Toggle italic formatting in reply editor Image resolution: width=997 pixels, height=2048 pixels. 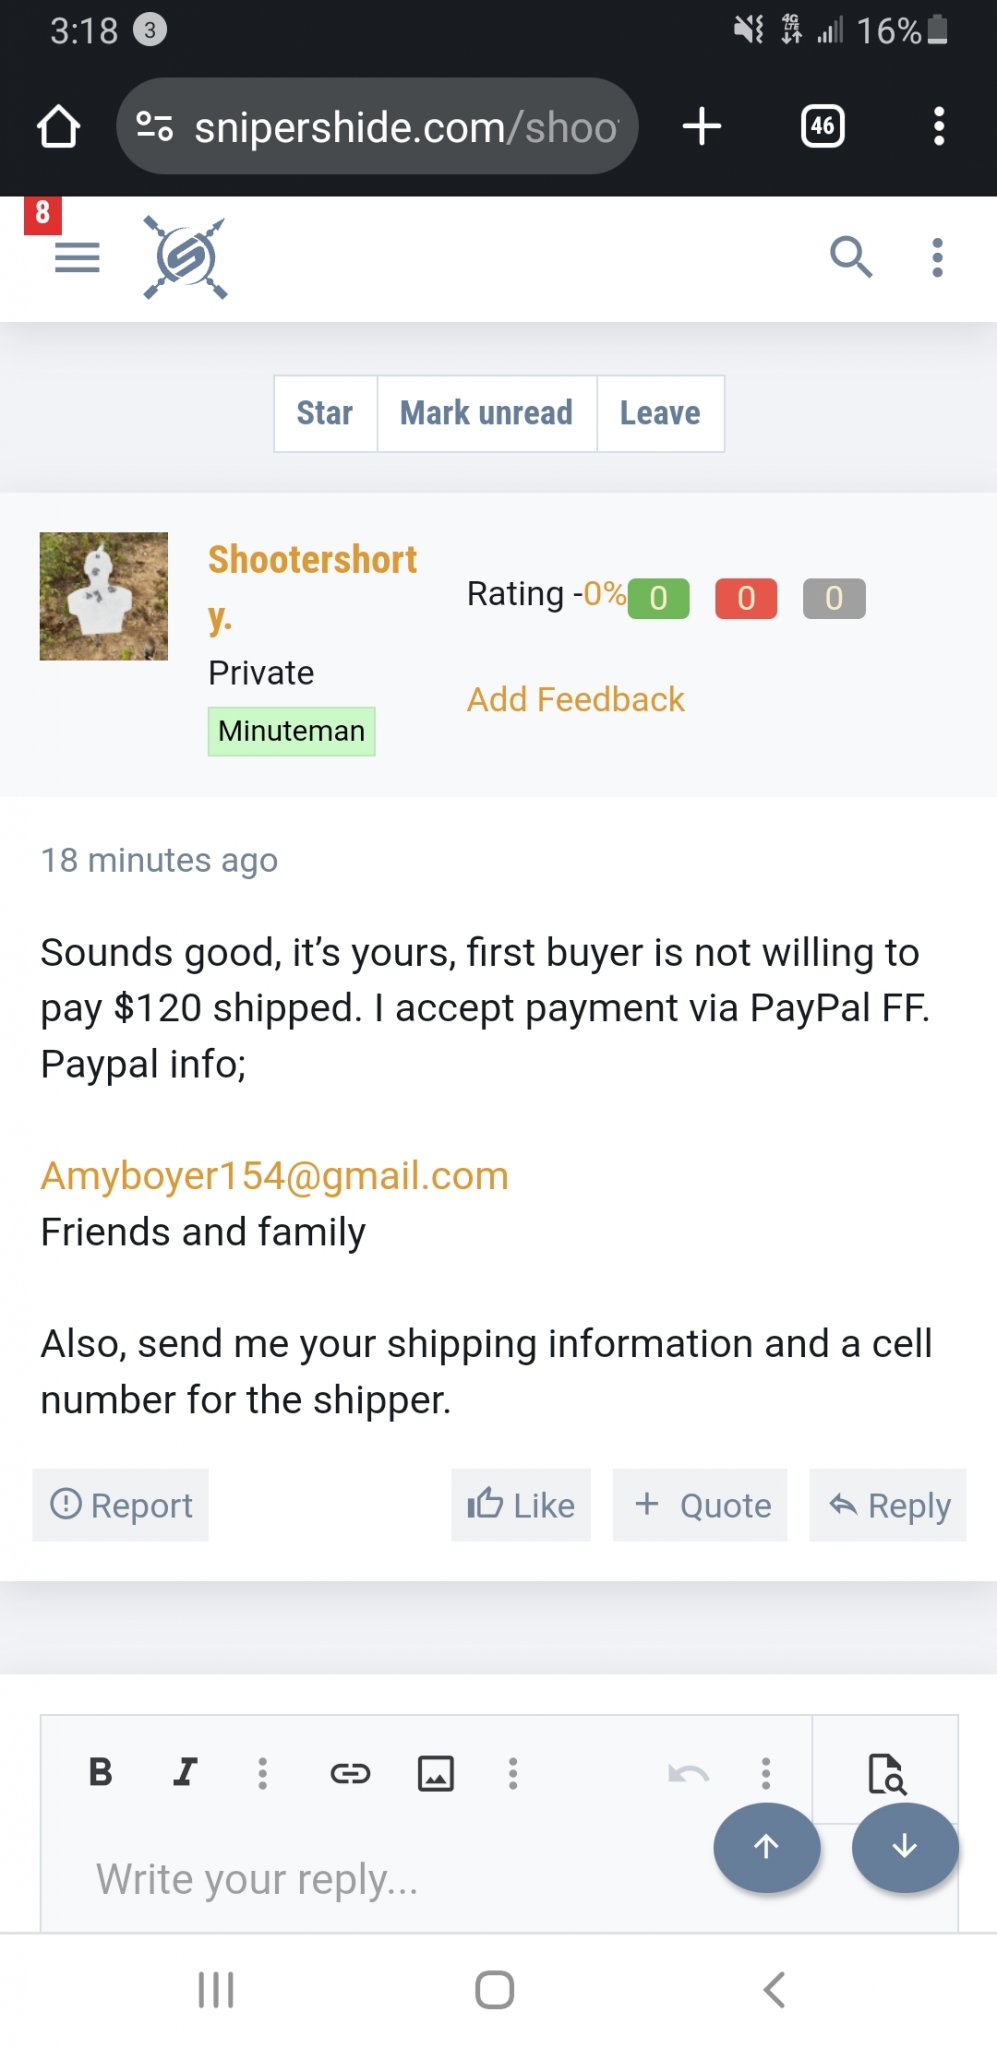tap(185, 1772)
